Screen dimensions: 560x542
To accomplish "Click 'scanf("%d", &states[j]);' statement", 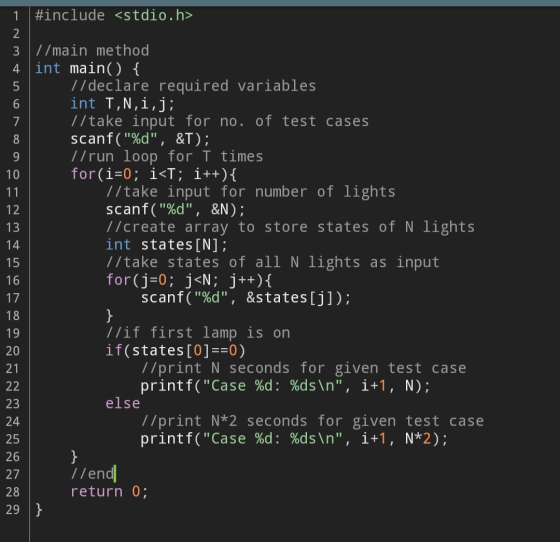I will point(246,298).
